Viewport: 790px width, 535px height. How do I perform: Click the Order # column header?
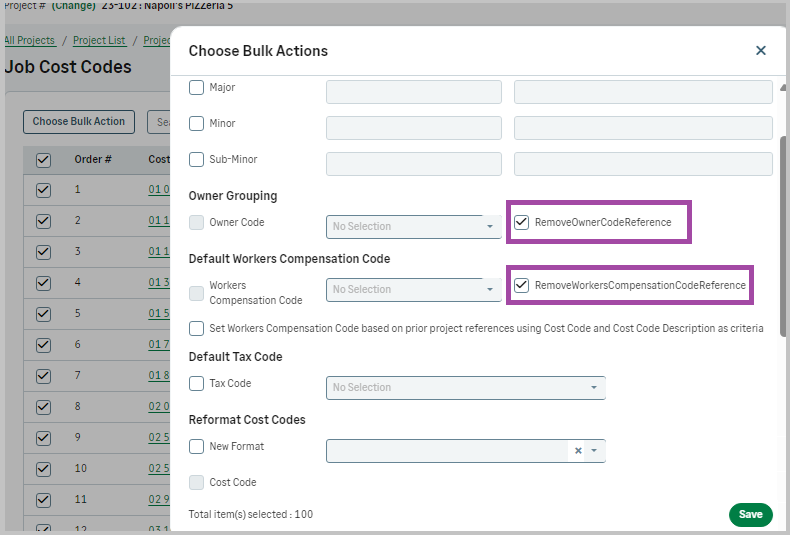pyautogui.click(x=93, y=160)
